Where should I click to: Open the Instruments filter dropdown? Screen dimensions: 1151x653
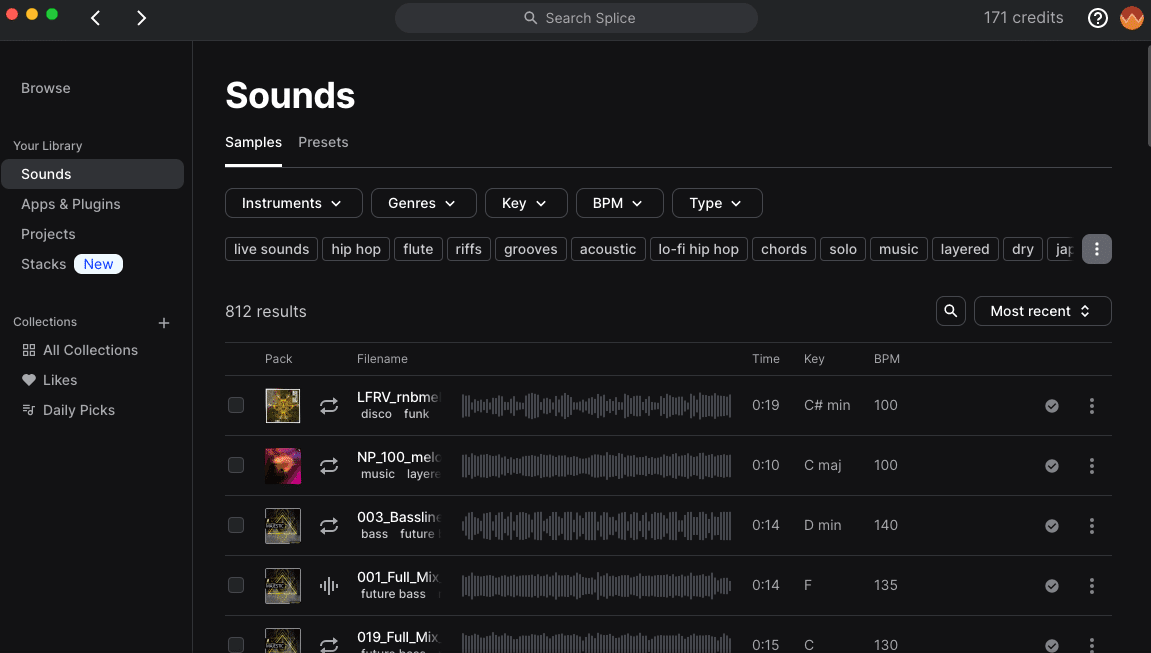[x=294, y=203]
